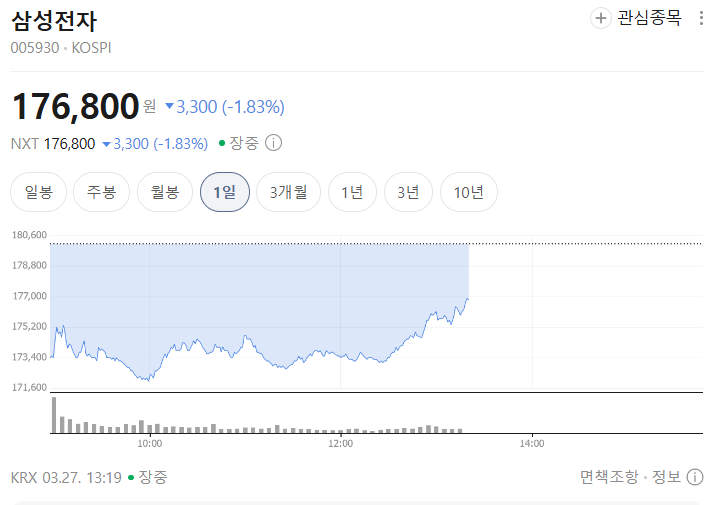
Task: Show the 10년 chart range
Action: 468,192
